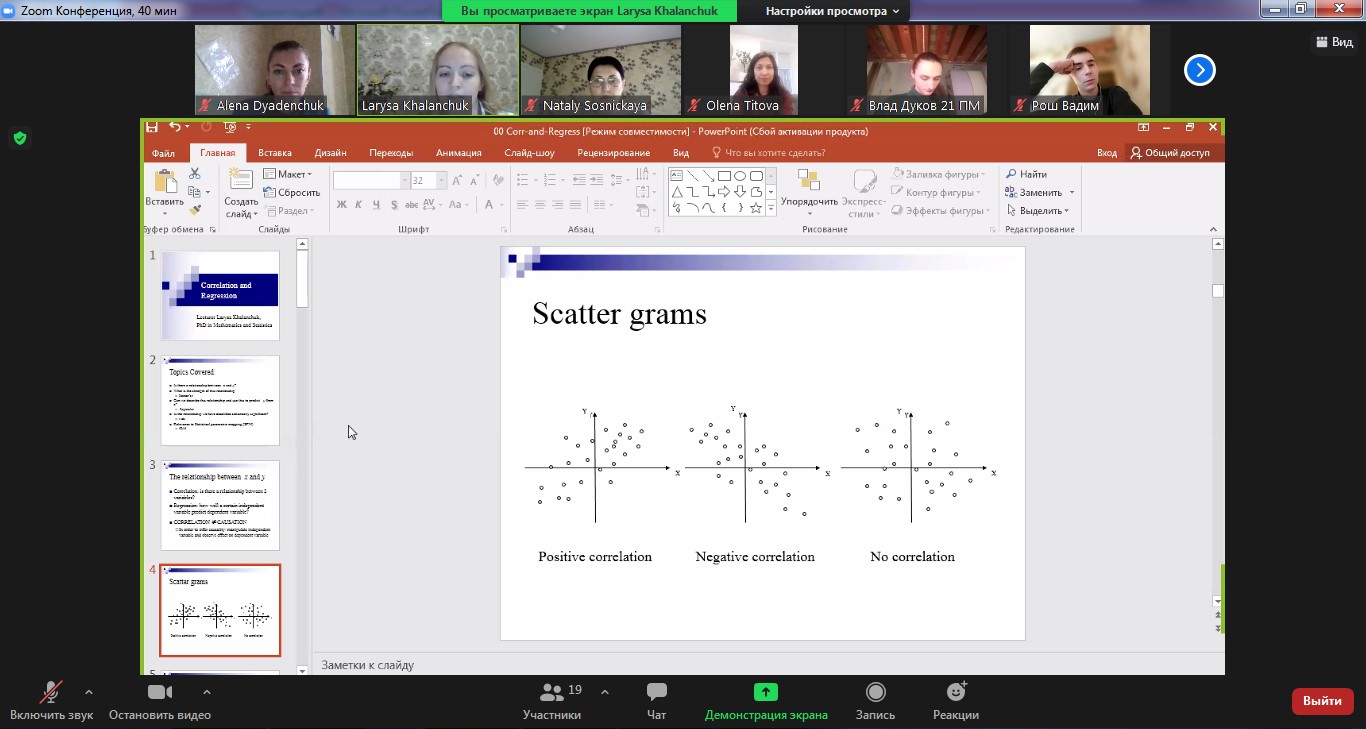Select slide 1 thumbnail Correlation and Regression
This screenshot has height=729, width=1366.
click(220, 295)
